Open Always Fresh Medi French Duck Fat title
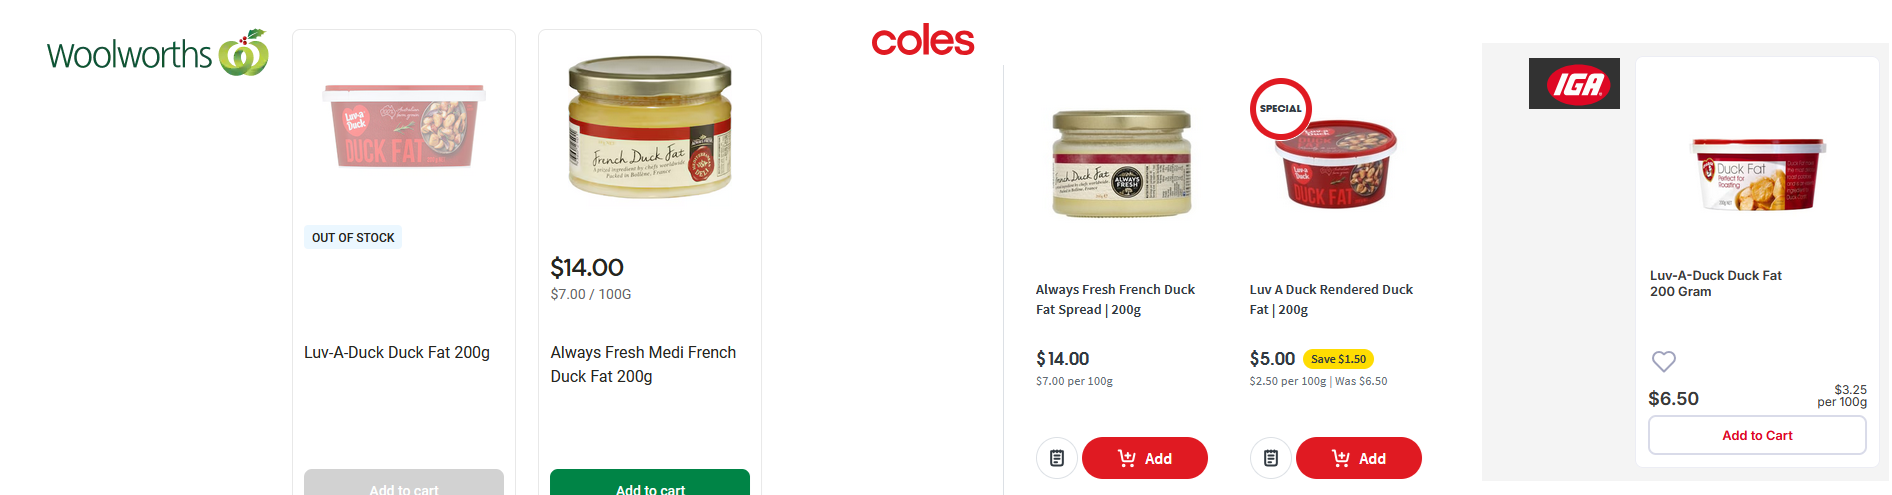 click(x=643, y=364)
